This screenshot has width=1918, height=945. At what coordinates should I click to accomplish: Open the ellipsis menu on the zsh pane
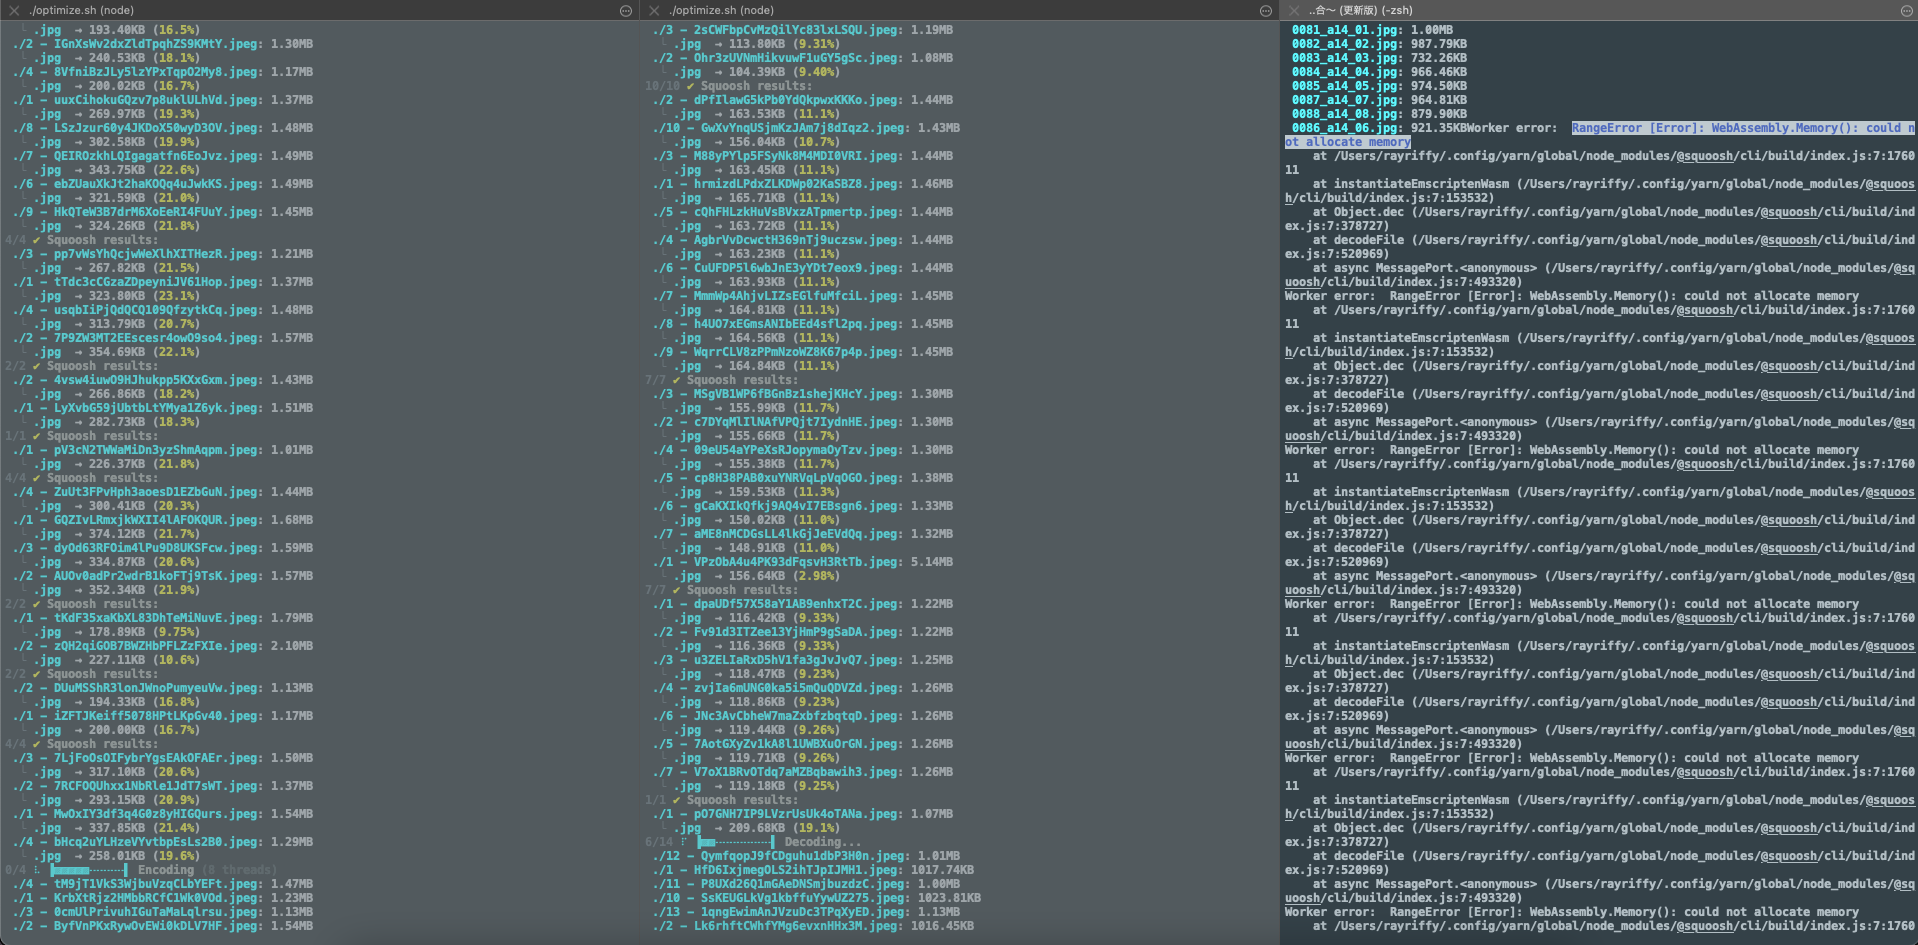point(1906,10)
